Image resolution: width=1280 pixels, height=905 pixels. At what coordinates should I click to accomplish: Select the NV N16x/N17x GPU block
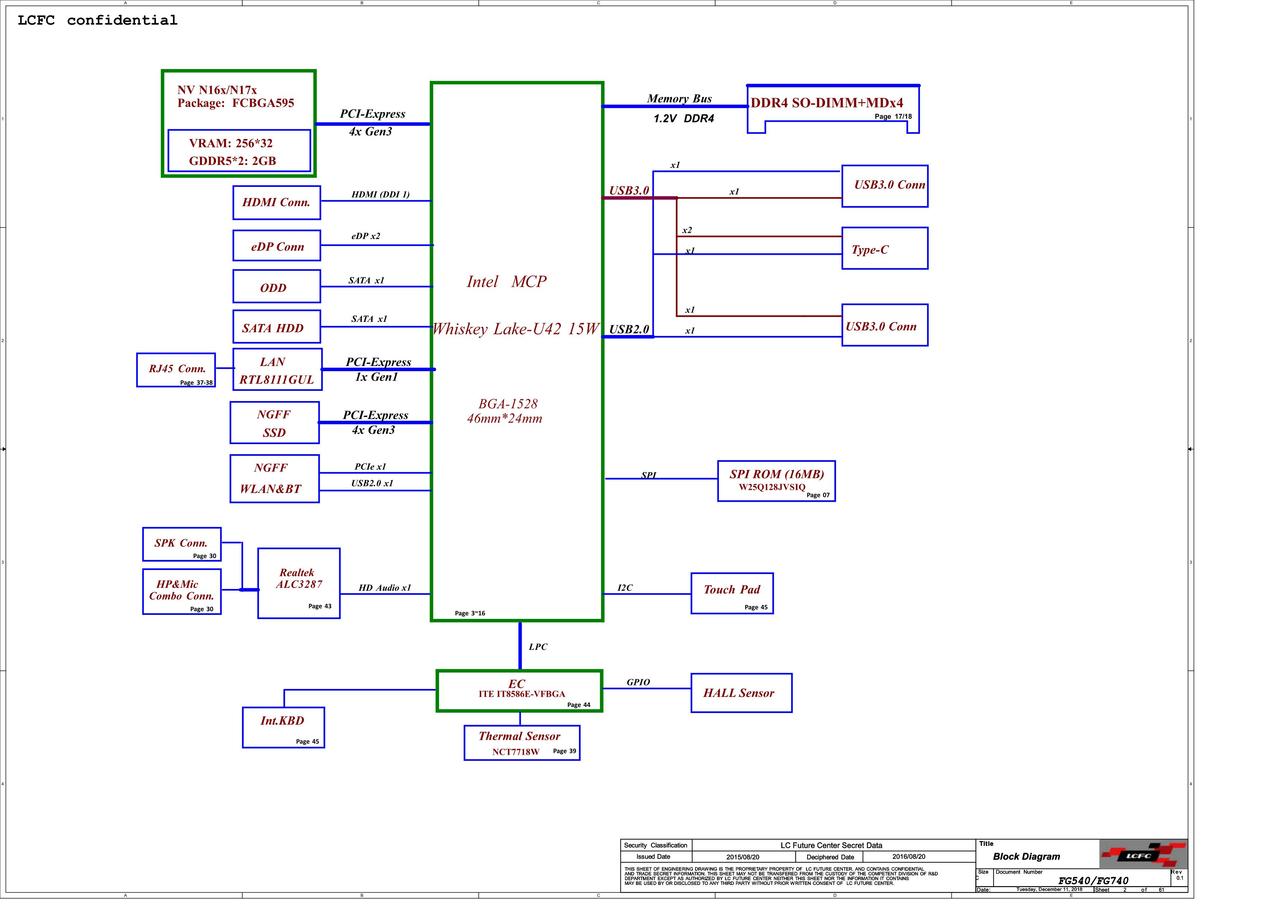(239, 123)
